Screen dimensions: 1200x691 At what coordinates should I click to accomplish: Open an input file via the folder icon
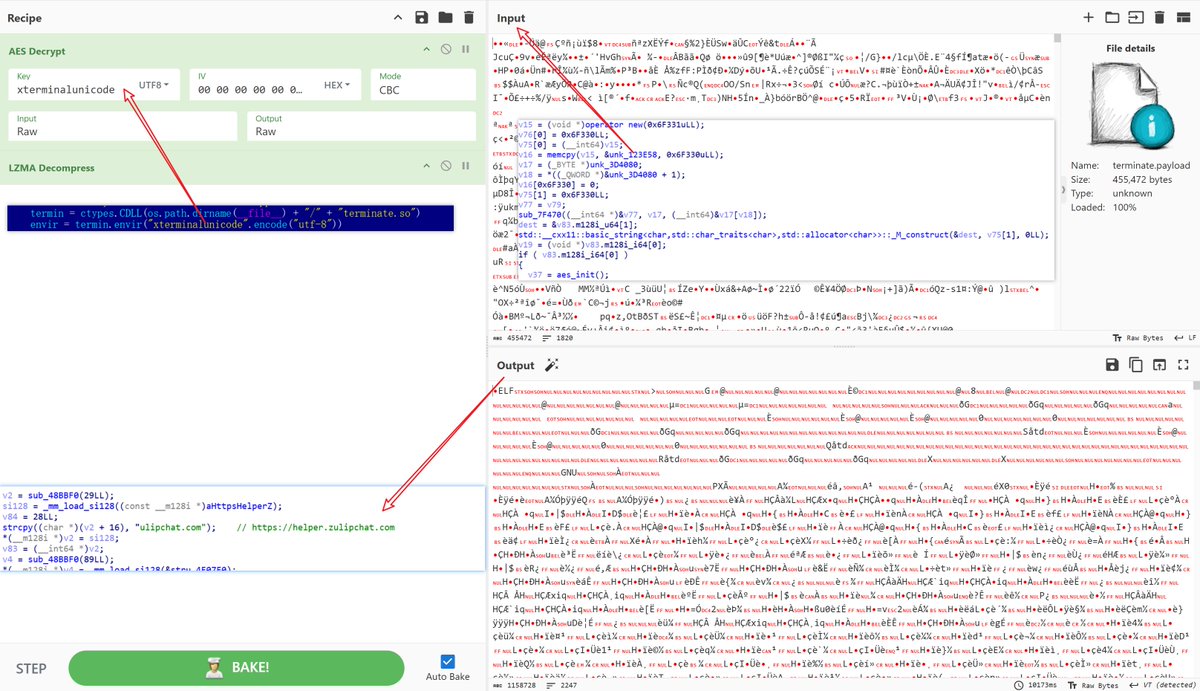click(1113, 17)
